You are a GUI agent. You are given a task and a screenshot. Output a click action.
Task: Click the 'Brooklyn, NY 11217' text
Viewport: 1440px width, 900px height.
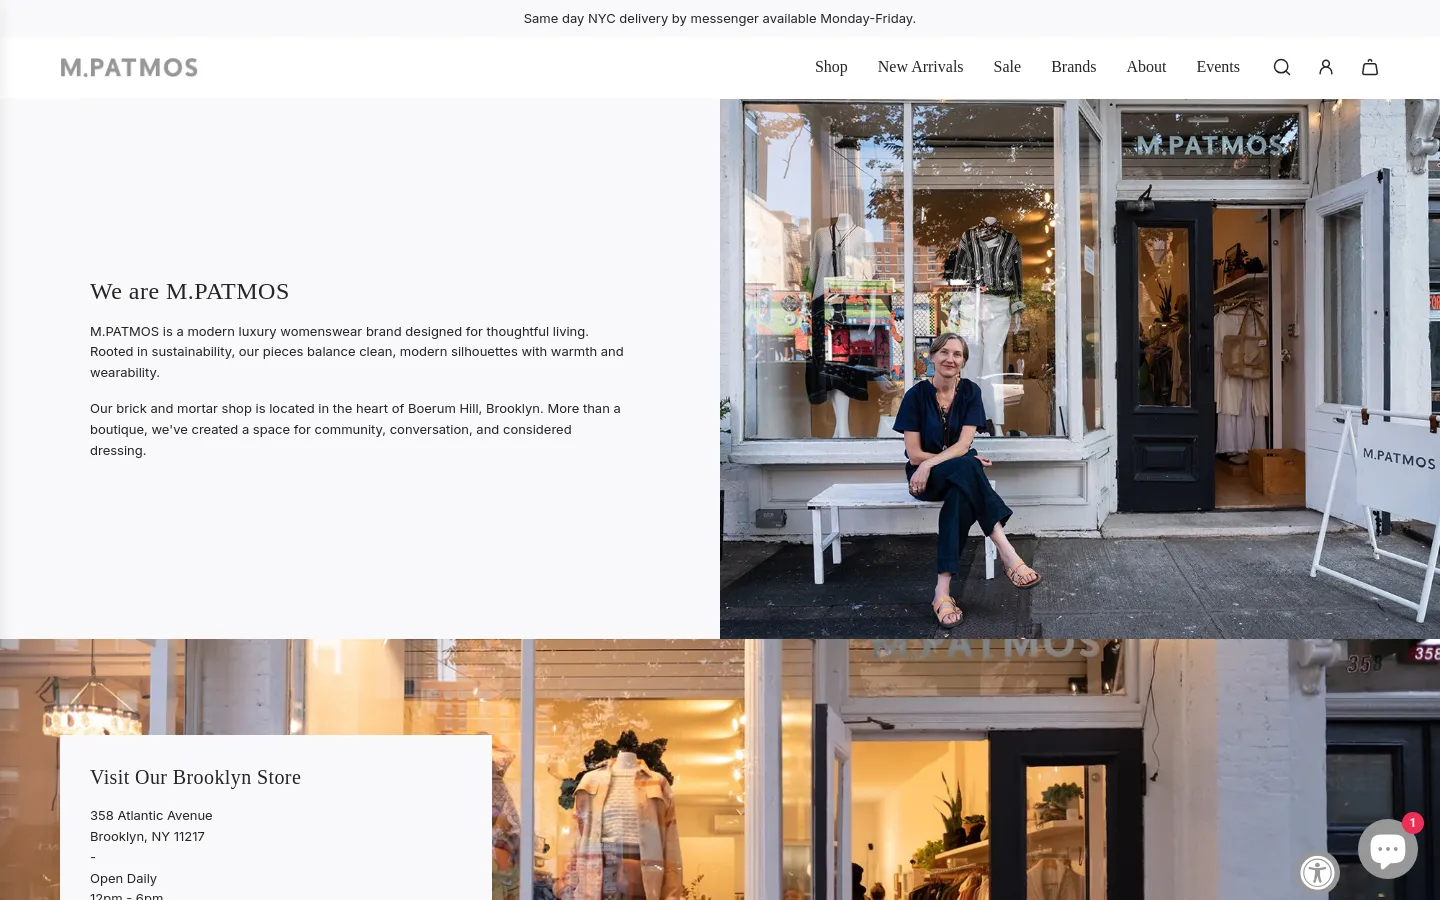pos(147,837)
